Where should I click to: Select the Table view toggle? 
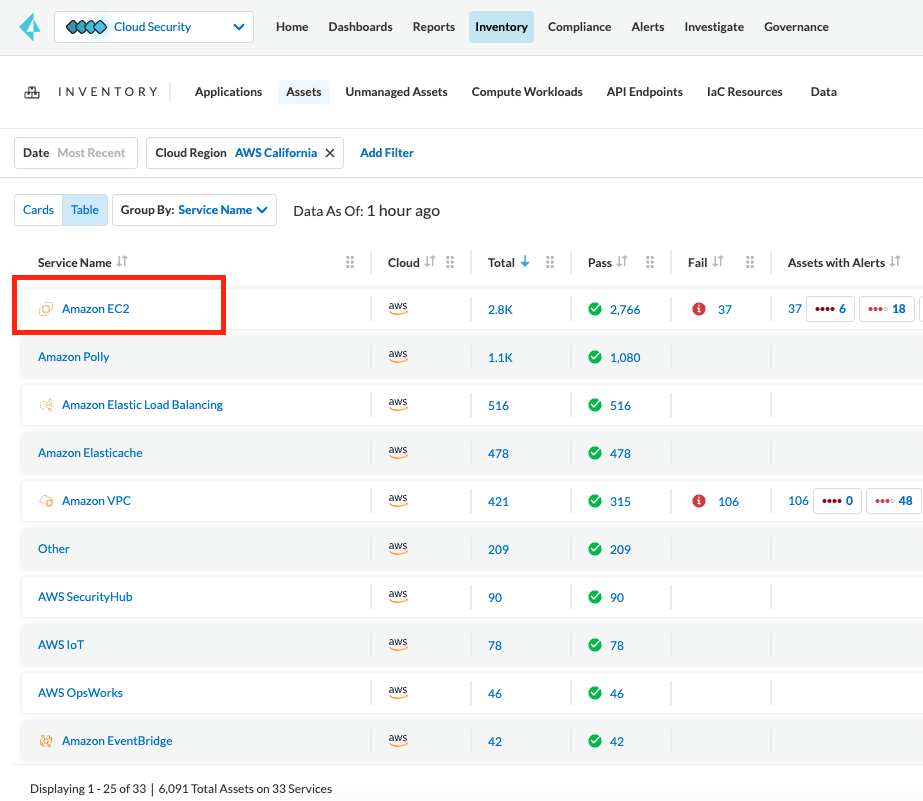(85, 210)
